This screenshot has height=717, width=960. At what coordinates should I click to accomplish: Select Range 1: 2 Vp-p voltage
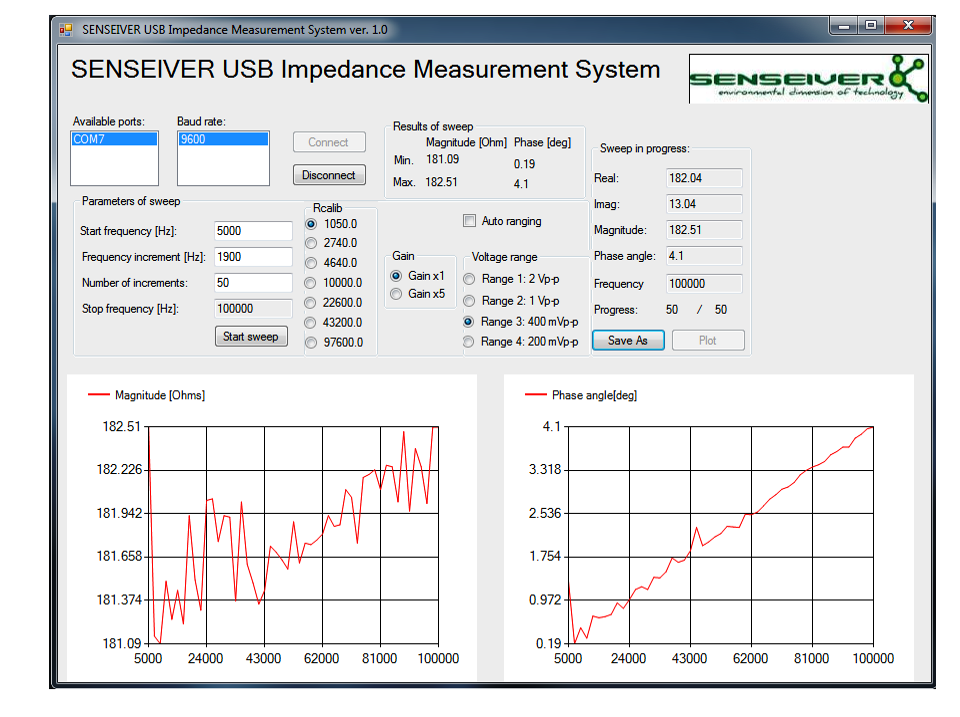(x=470, y=280)
